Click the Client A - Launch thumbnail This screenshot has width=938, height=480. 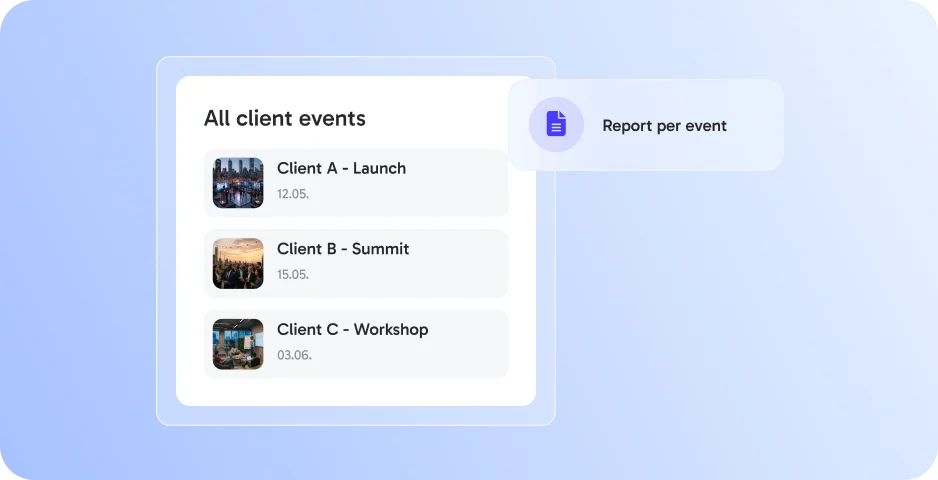(238, 183)
